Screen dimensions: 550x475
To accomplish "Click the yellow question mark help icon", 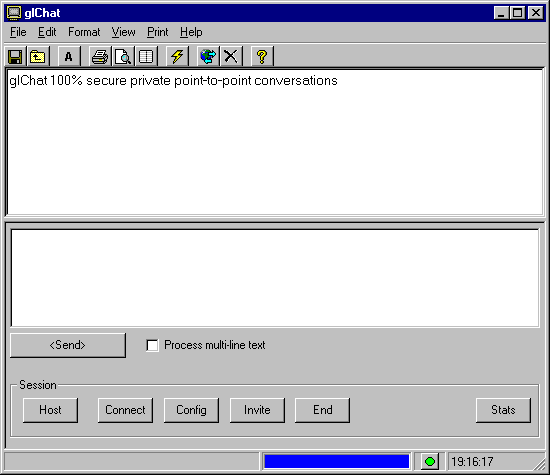I will pyautogui.click(x=262, y=56).
